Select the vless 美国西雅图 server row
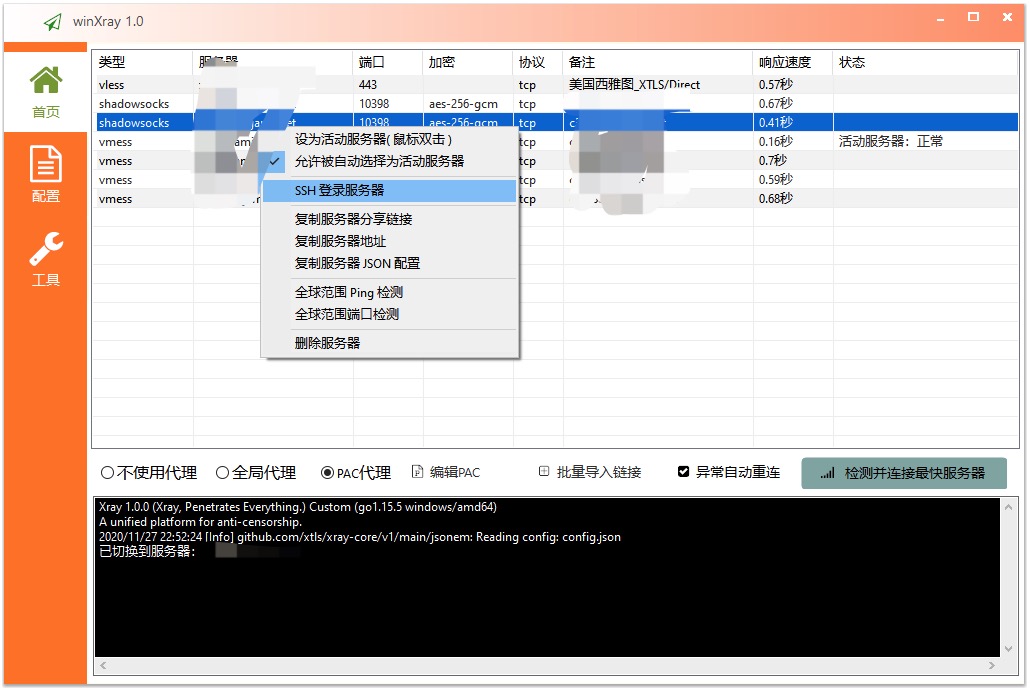The image size is (1030, 690). pyautogui.click(x=555, y=85)
